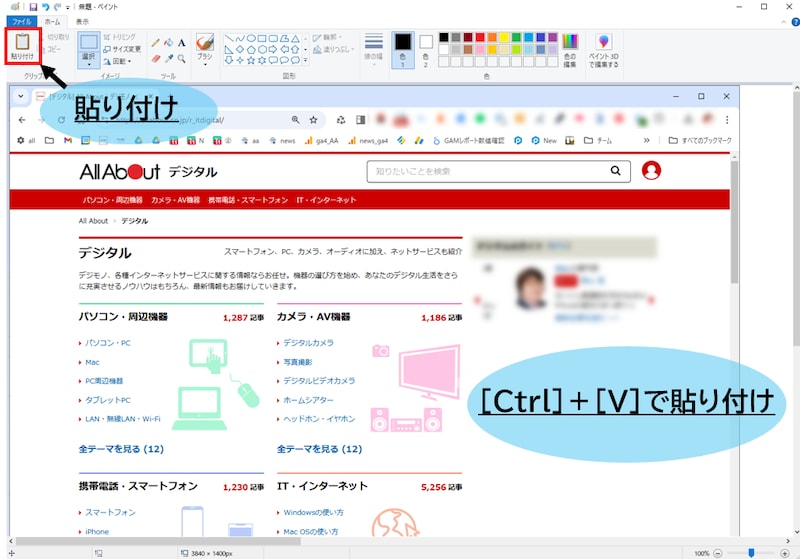Screen dimensions: 800x559
Task: Open すべてのブックマーク folder in bookmarks bar
Action: coord(700,140)
